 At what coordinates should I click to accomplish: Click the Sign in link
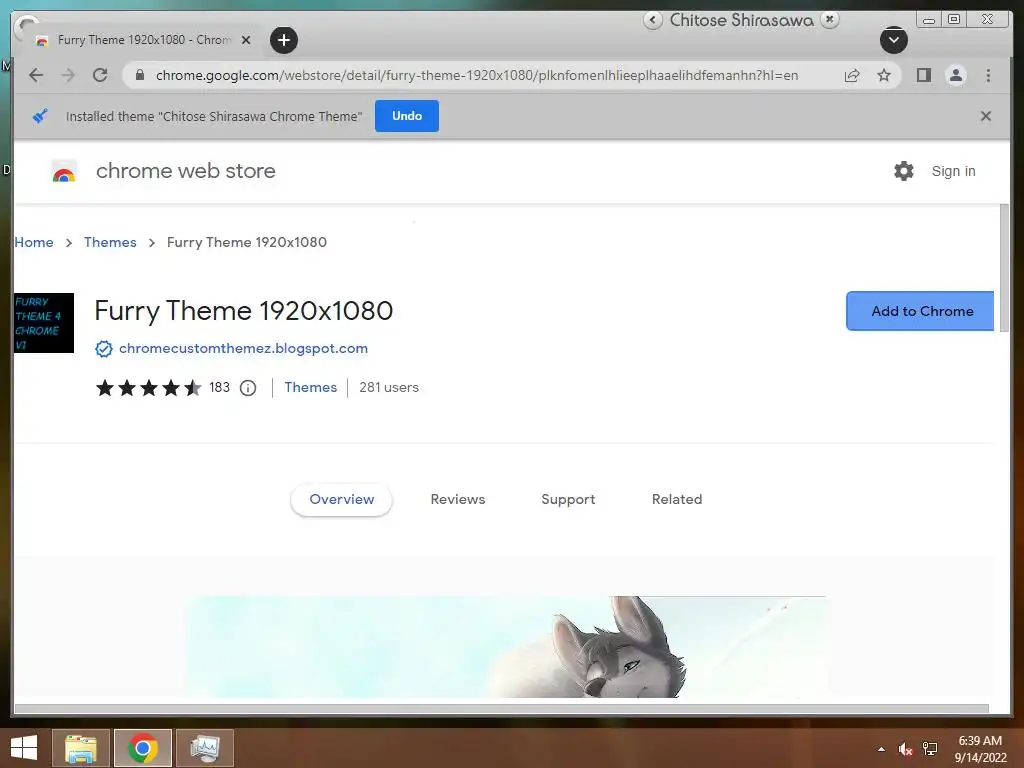point(953,171)
